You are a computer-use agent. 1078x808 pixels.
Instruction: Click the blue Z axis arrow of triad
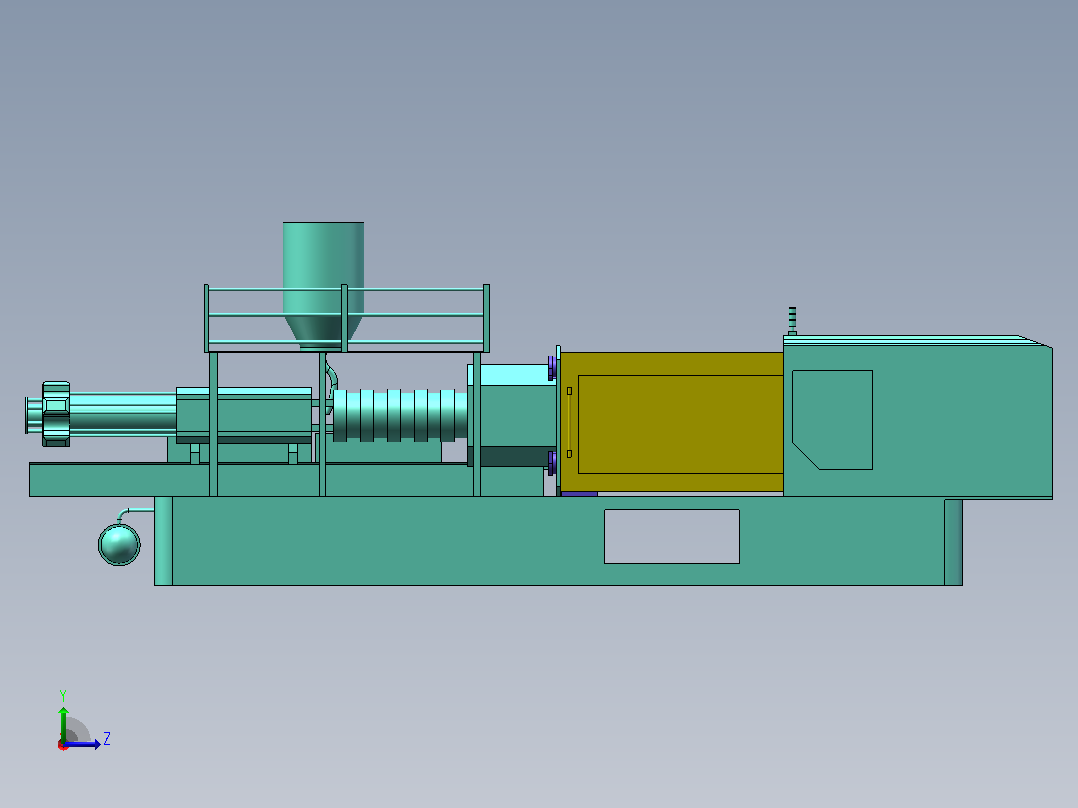pyautogui.click(x=82, y=744)
